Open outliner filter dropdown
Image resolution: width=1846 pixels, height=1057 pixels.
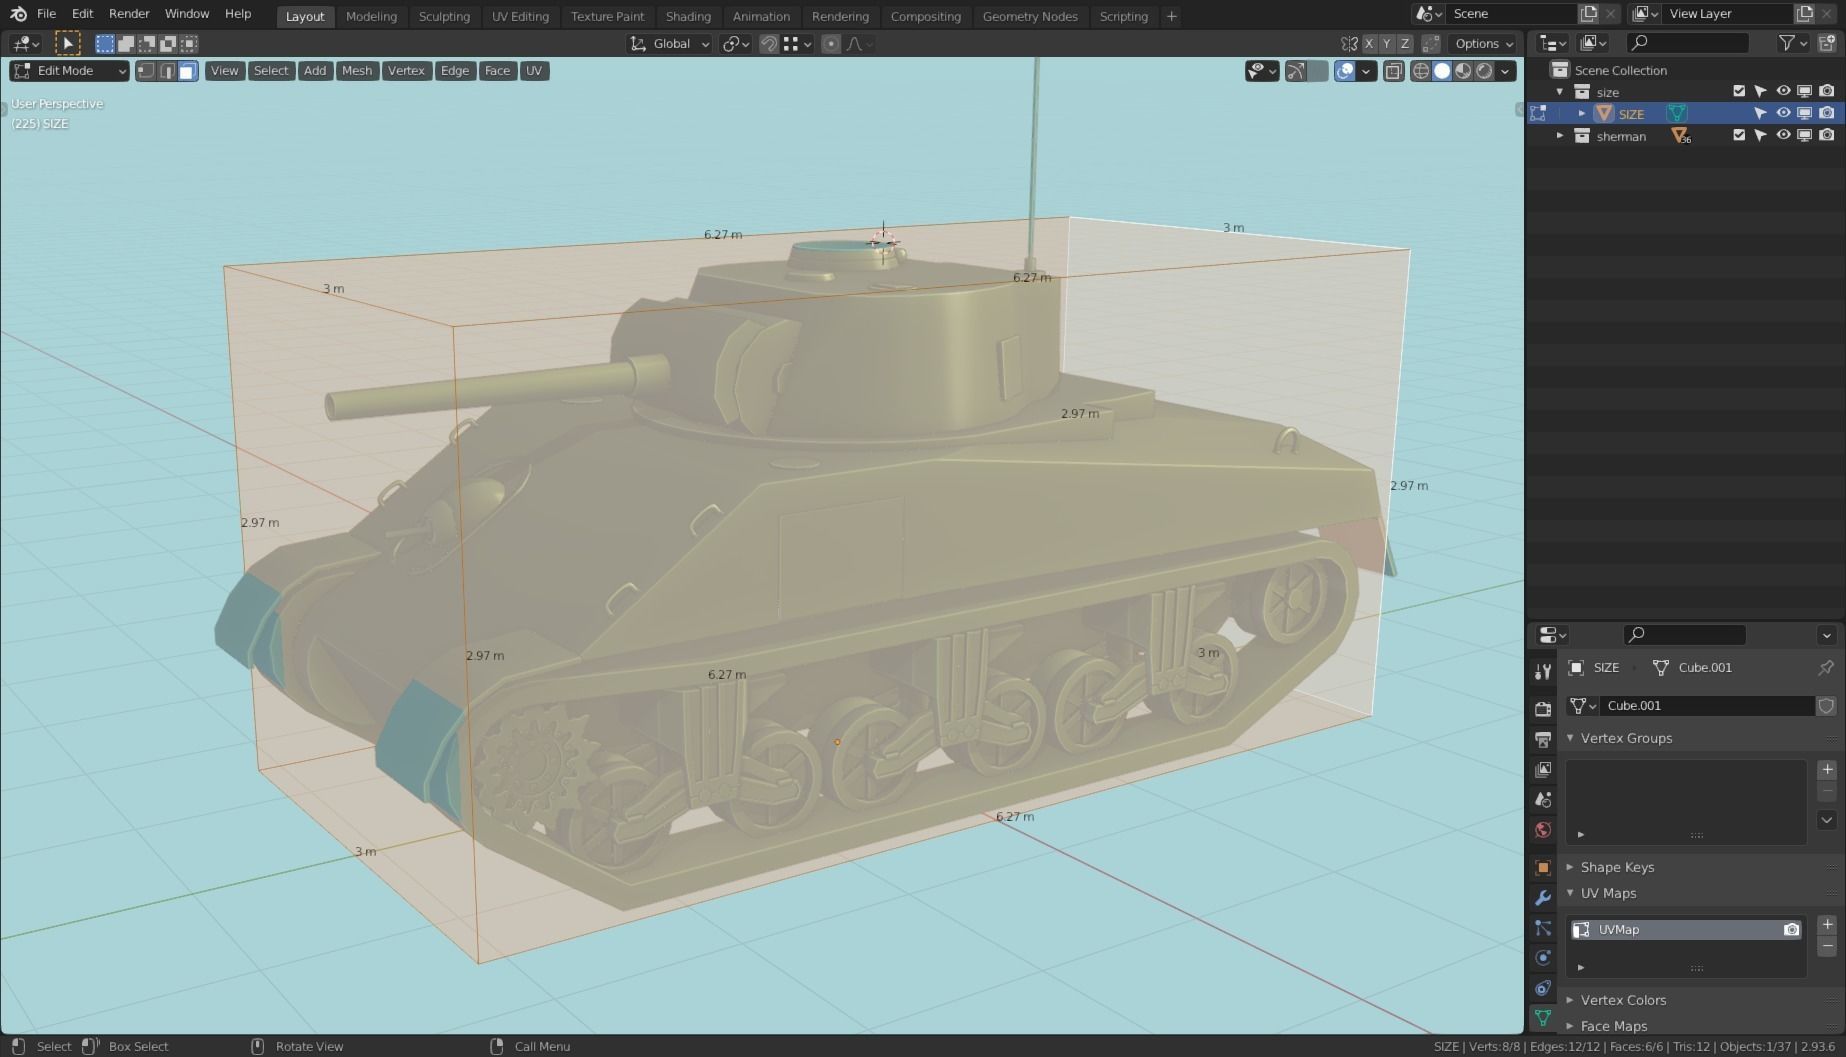[1793, 43]
